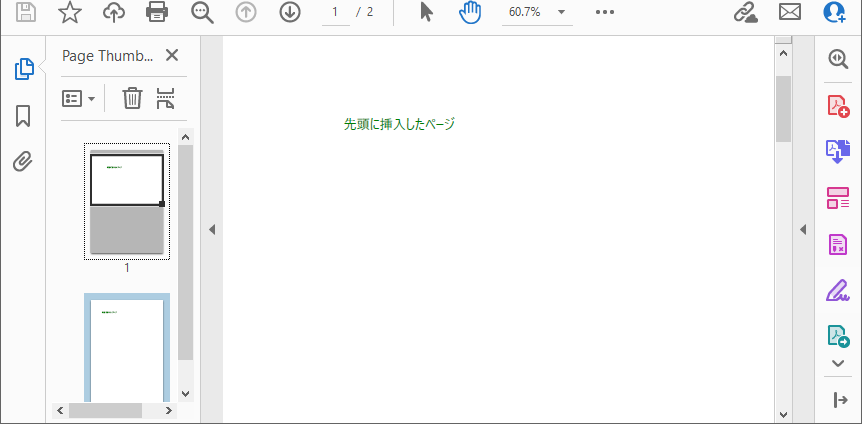Image resolution: width=862 pixels, height=424 pixels.
Task: Expand the right tools pane arrow icon
Action: pyautogui.click(x=840, y=400)
